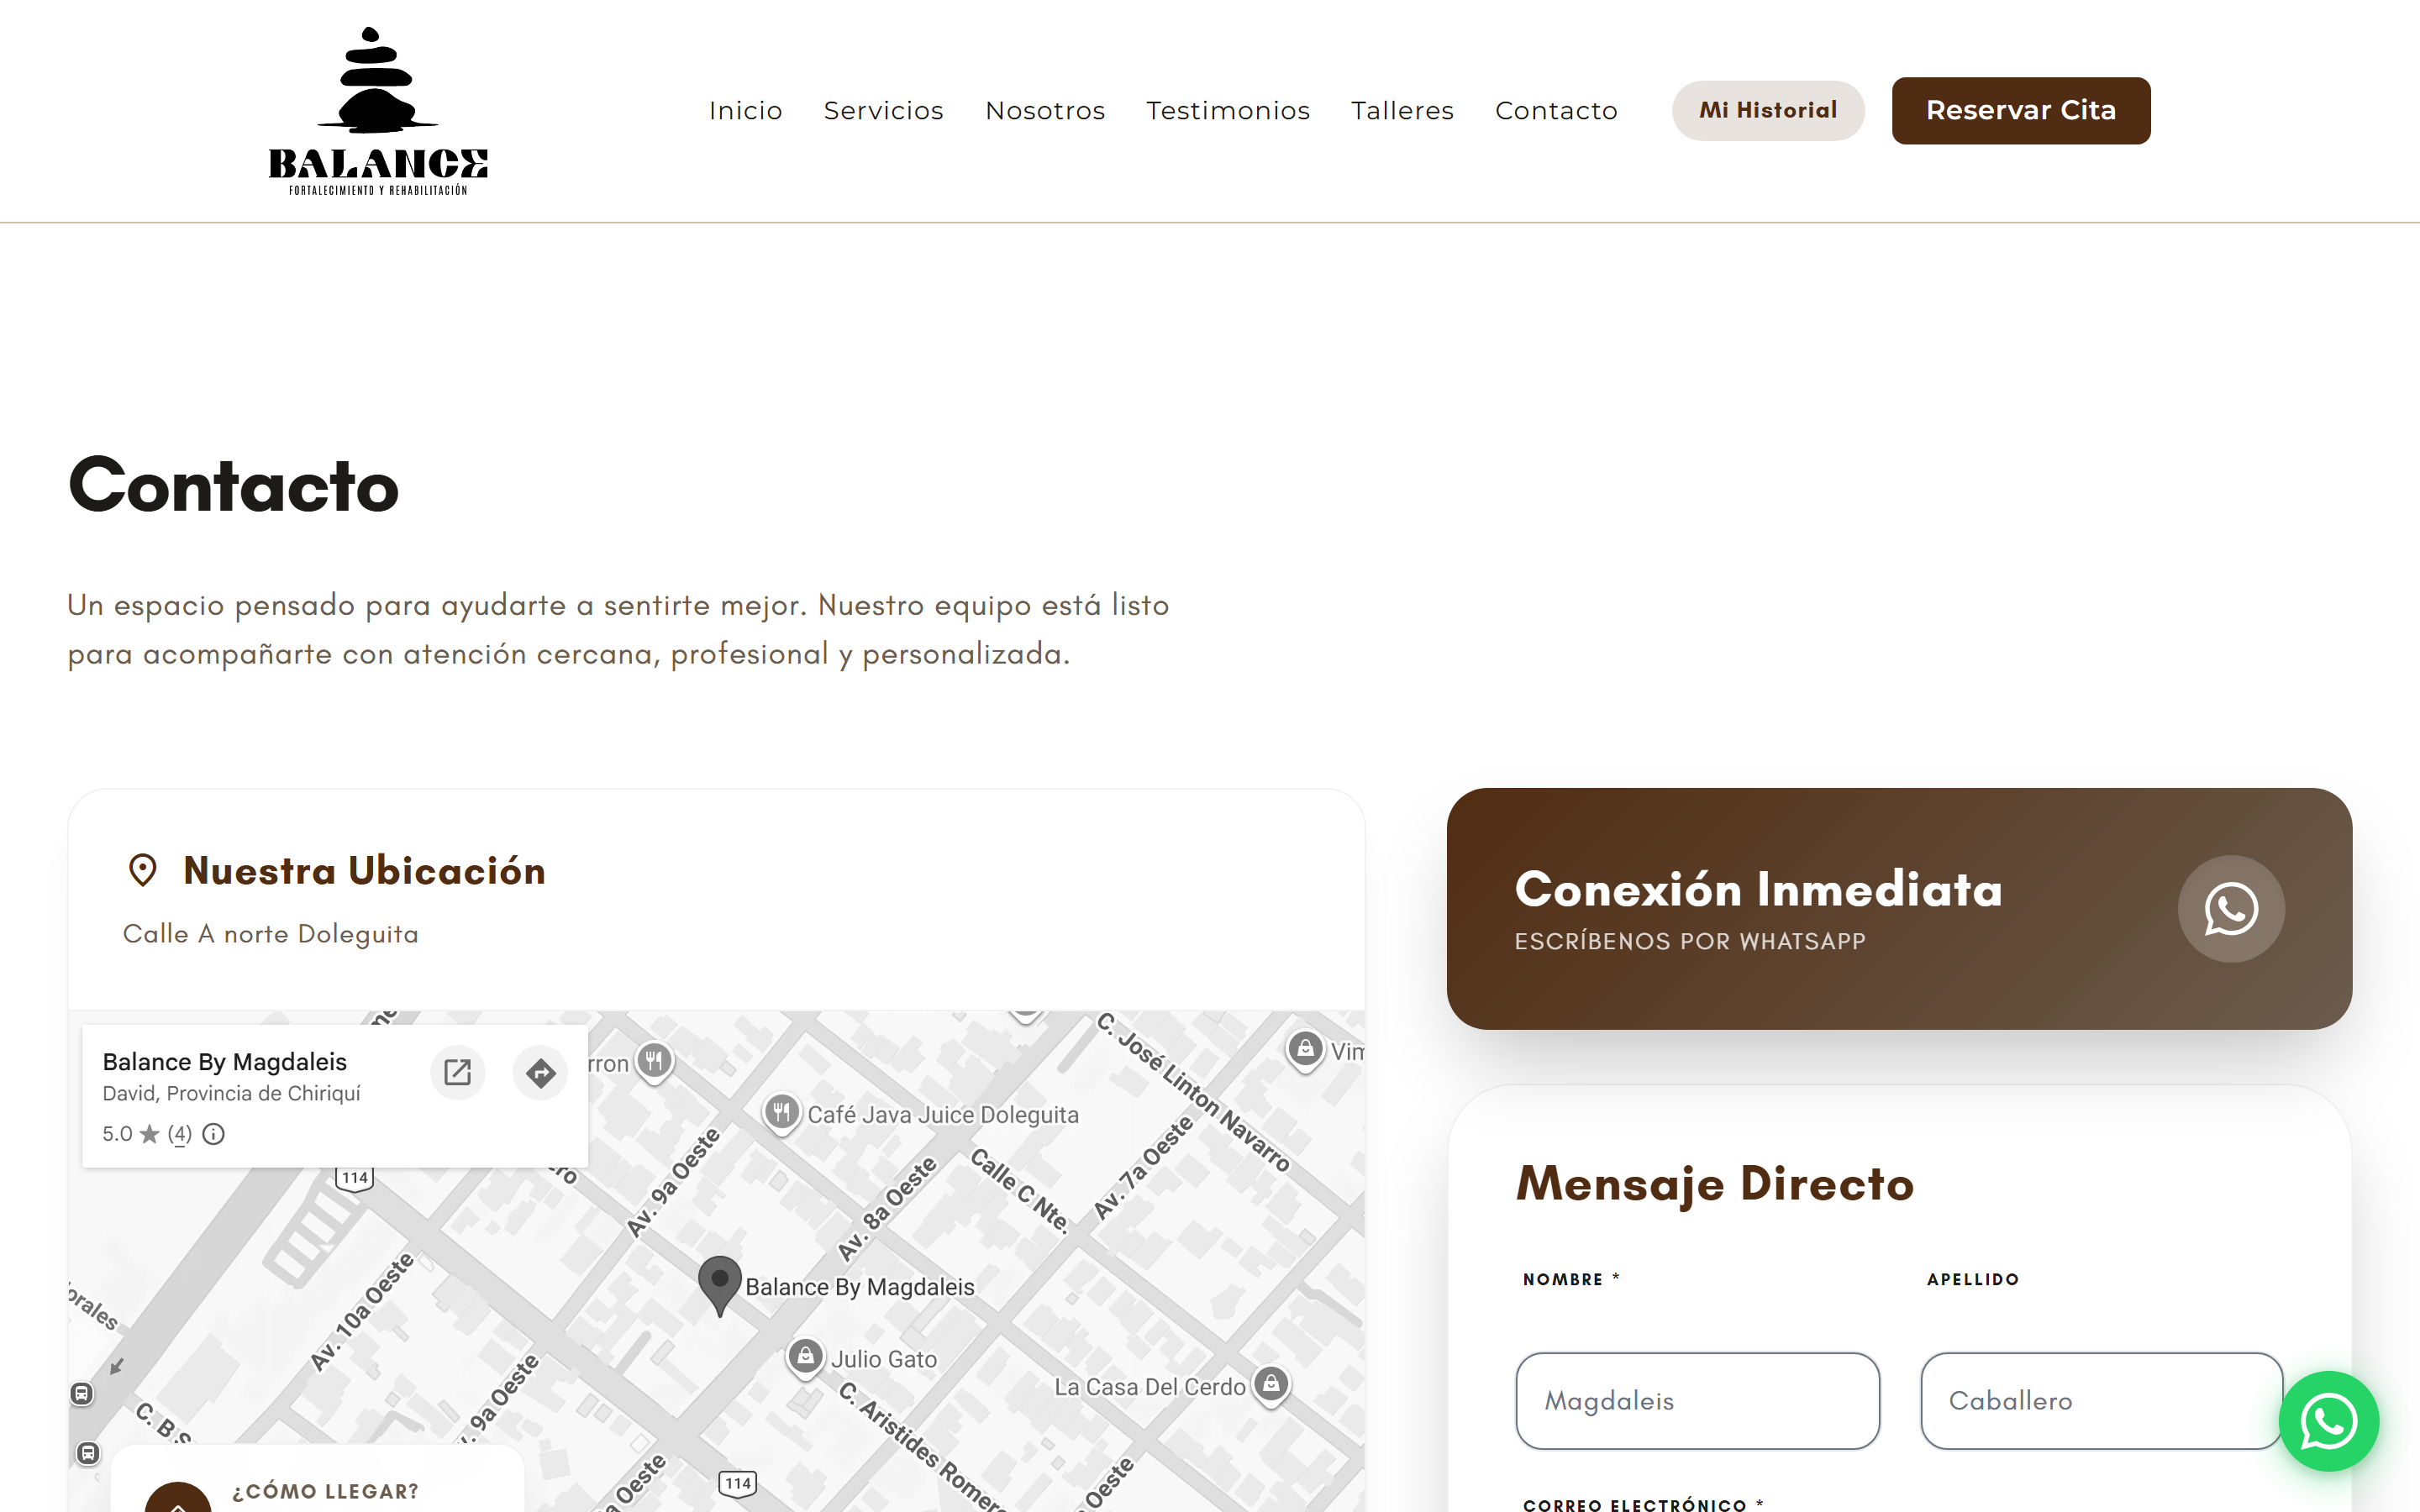Open larger map icon in map info card
This screenshot has height=1512, width=2420.
click(457, 1072)
